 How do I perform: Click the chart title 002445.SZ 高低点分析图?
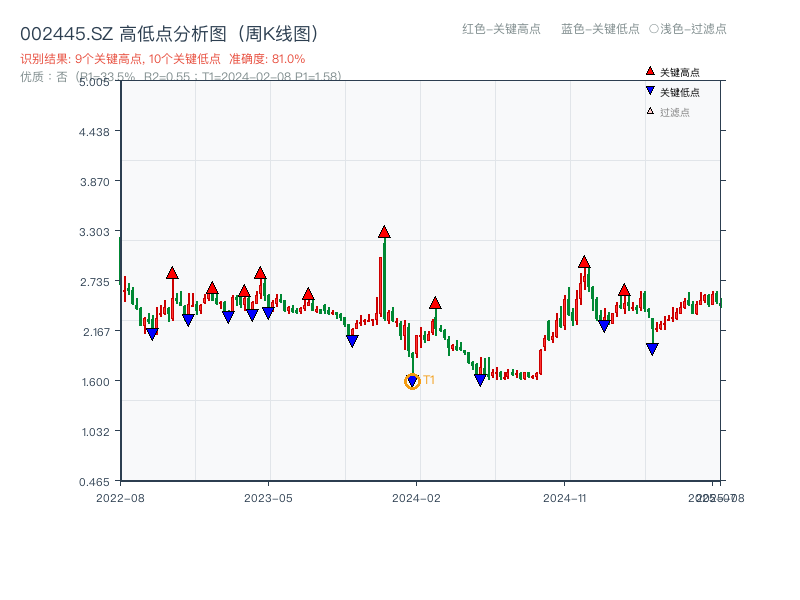click(169, 34)
